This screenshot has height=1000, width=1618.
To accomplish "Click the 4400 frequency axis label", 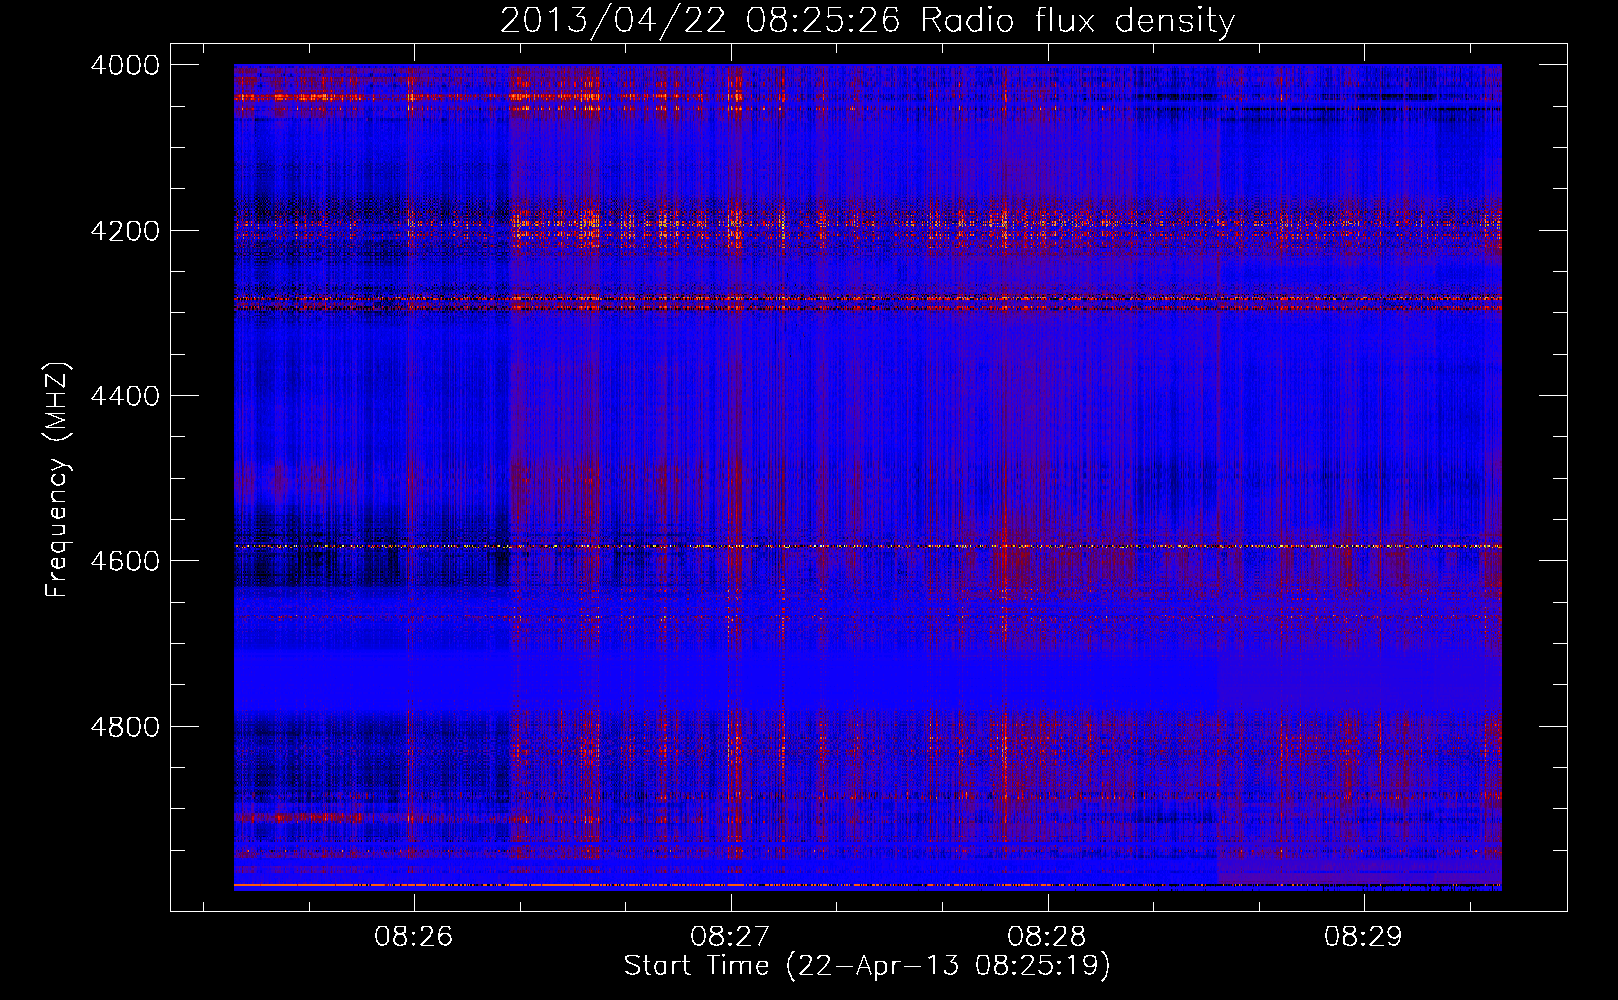I will (x=125, y=396).
